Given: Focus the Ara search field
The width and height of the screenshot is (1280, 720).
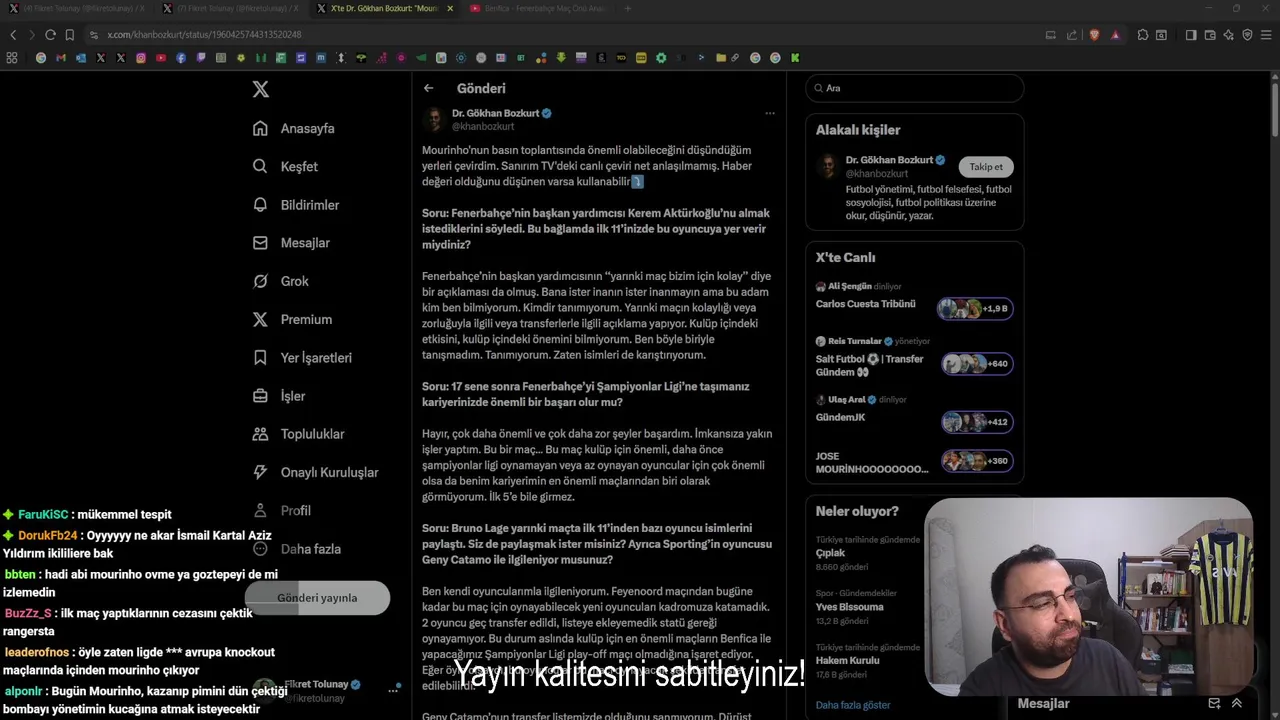Looking at the screenshot, I should (x=914, y=88).
